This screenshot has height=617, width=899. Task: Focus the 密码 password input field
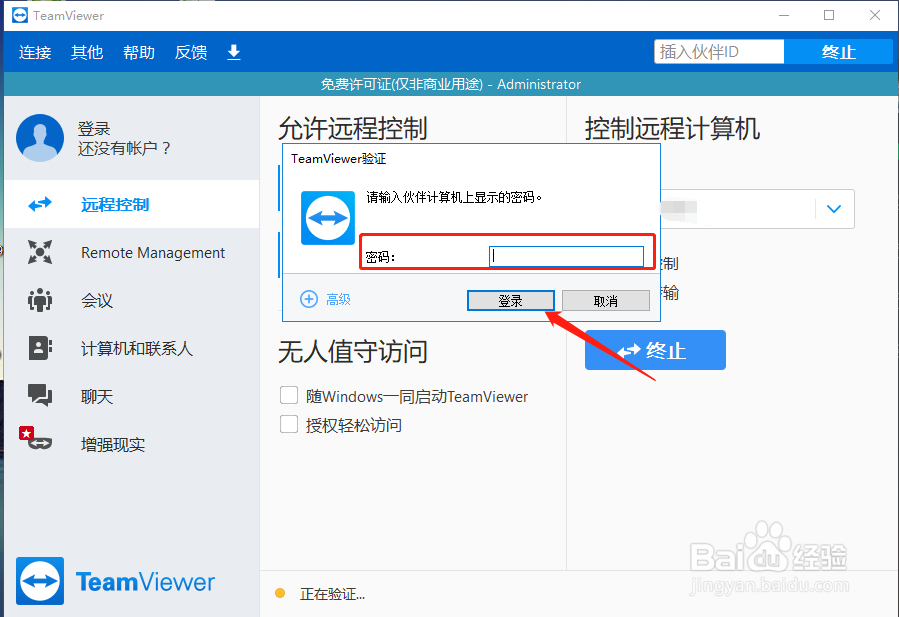(566, 256)
